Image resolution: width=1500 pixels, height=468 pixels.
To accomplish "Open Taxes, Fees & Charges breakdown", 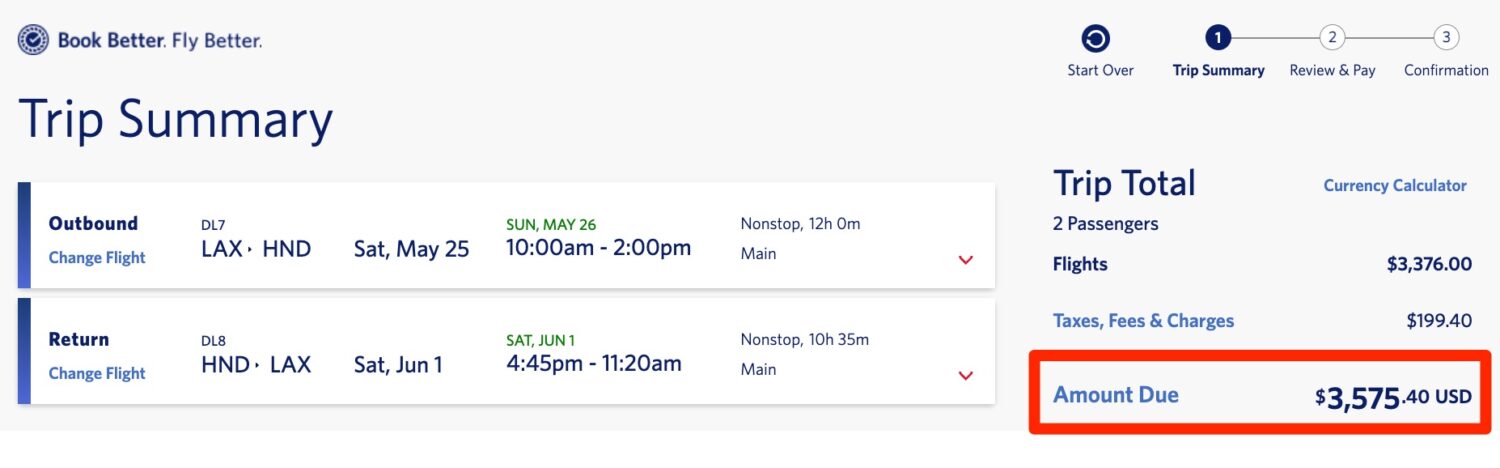I will tap(1143, 321).
